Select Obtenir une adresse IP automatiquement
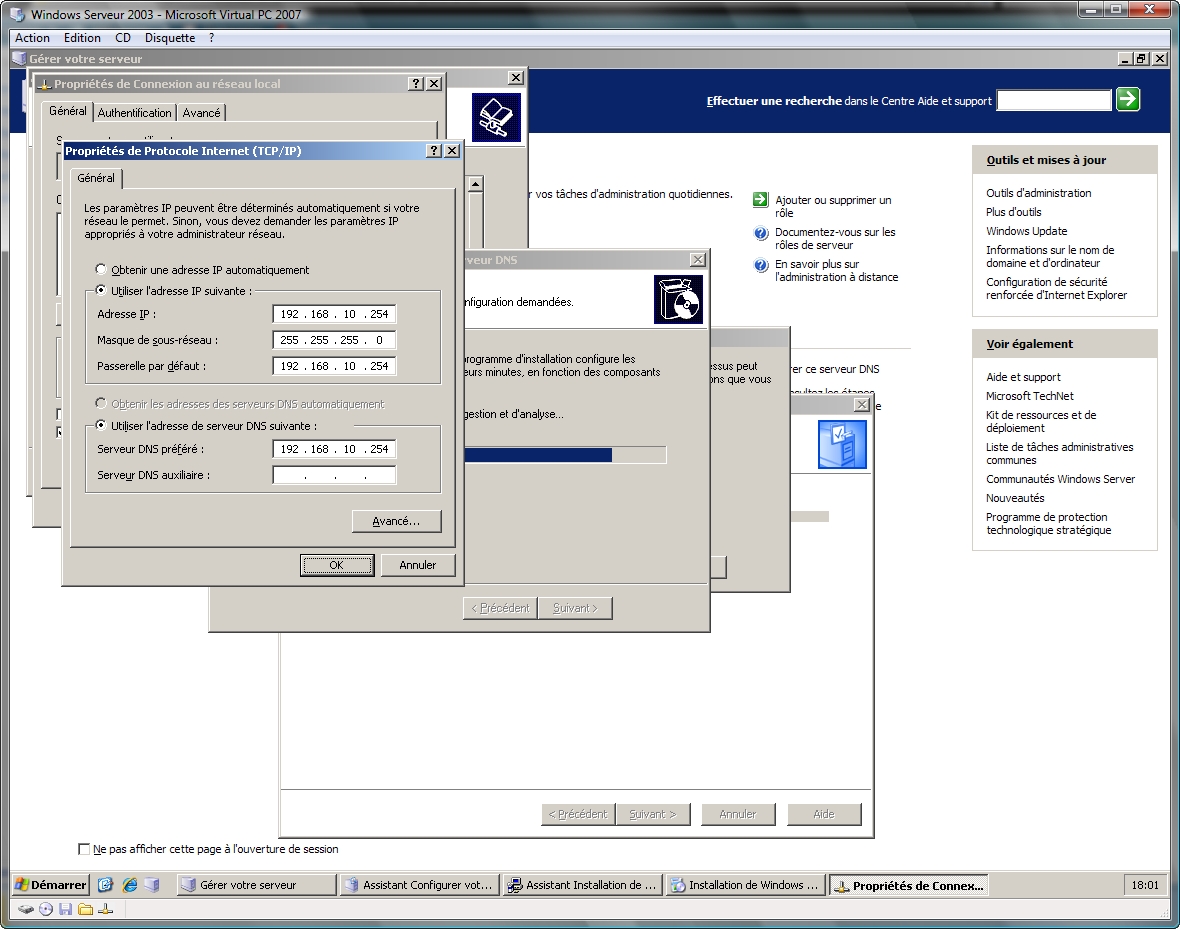 pos(101,270)
